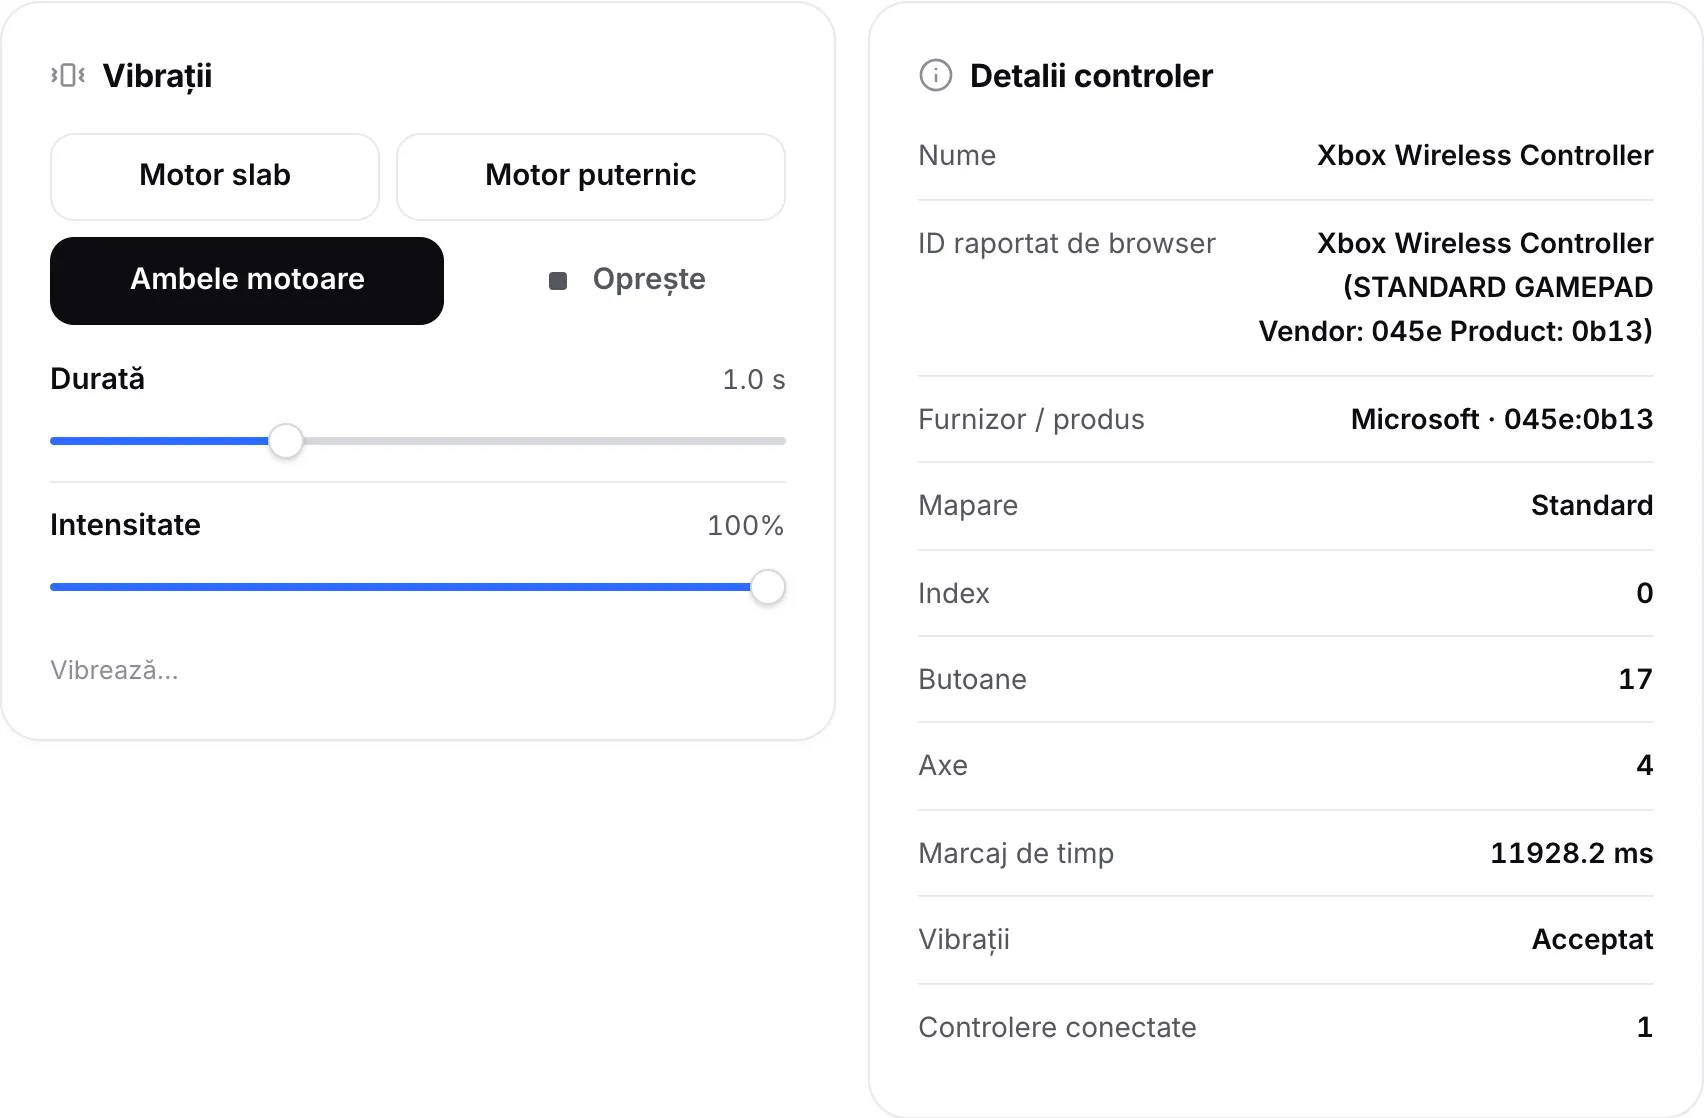Click the Acceptat vibration status value
The height and width of the screenshot is (1118, 1704).
pyautogui.click(x=1593, y=940)
